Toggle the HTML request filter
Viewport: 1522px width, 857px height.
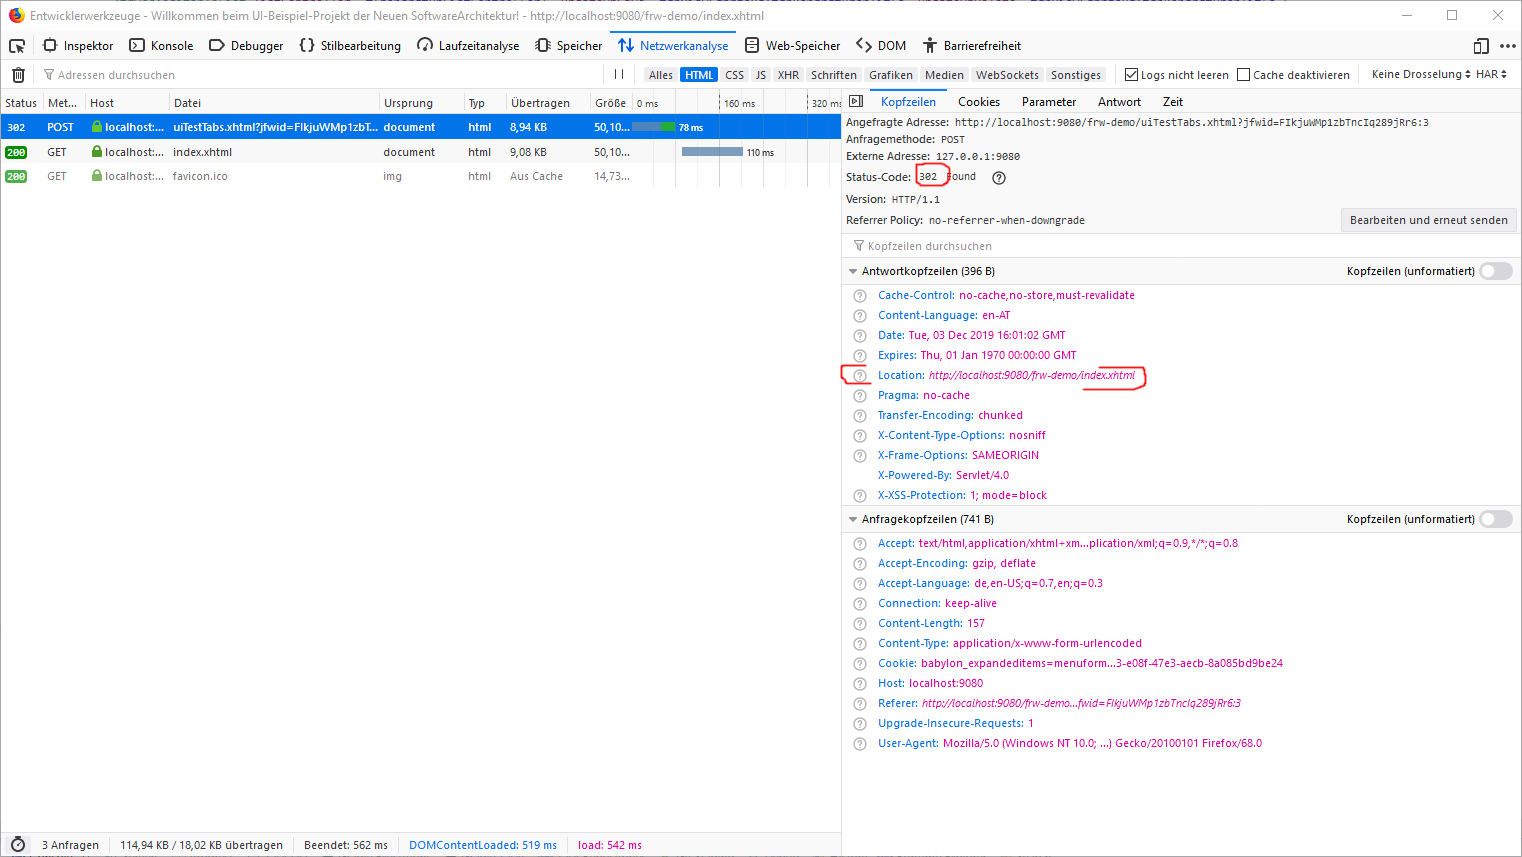coord(699,75)
